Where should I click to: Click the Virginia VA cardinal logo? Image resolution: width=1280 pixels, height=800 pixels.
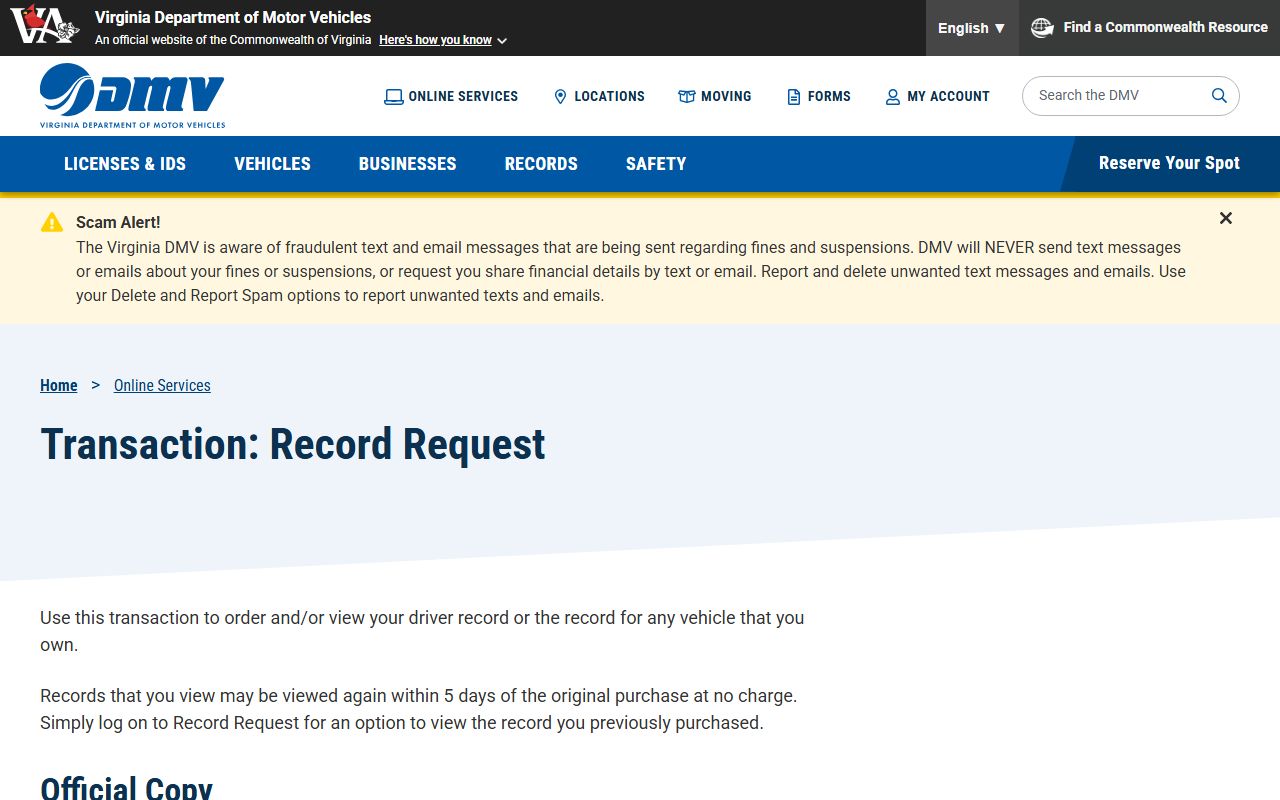(45, 25)
